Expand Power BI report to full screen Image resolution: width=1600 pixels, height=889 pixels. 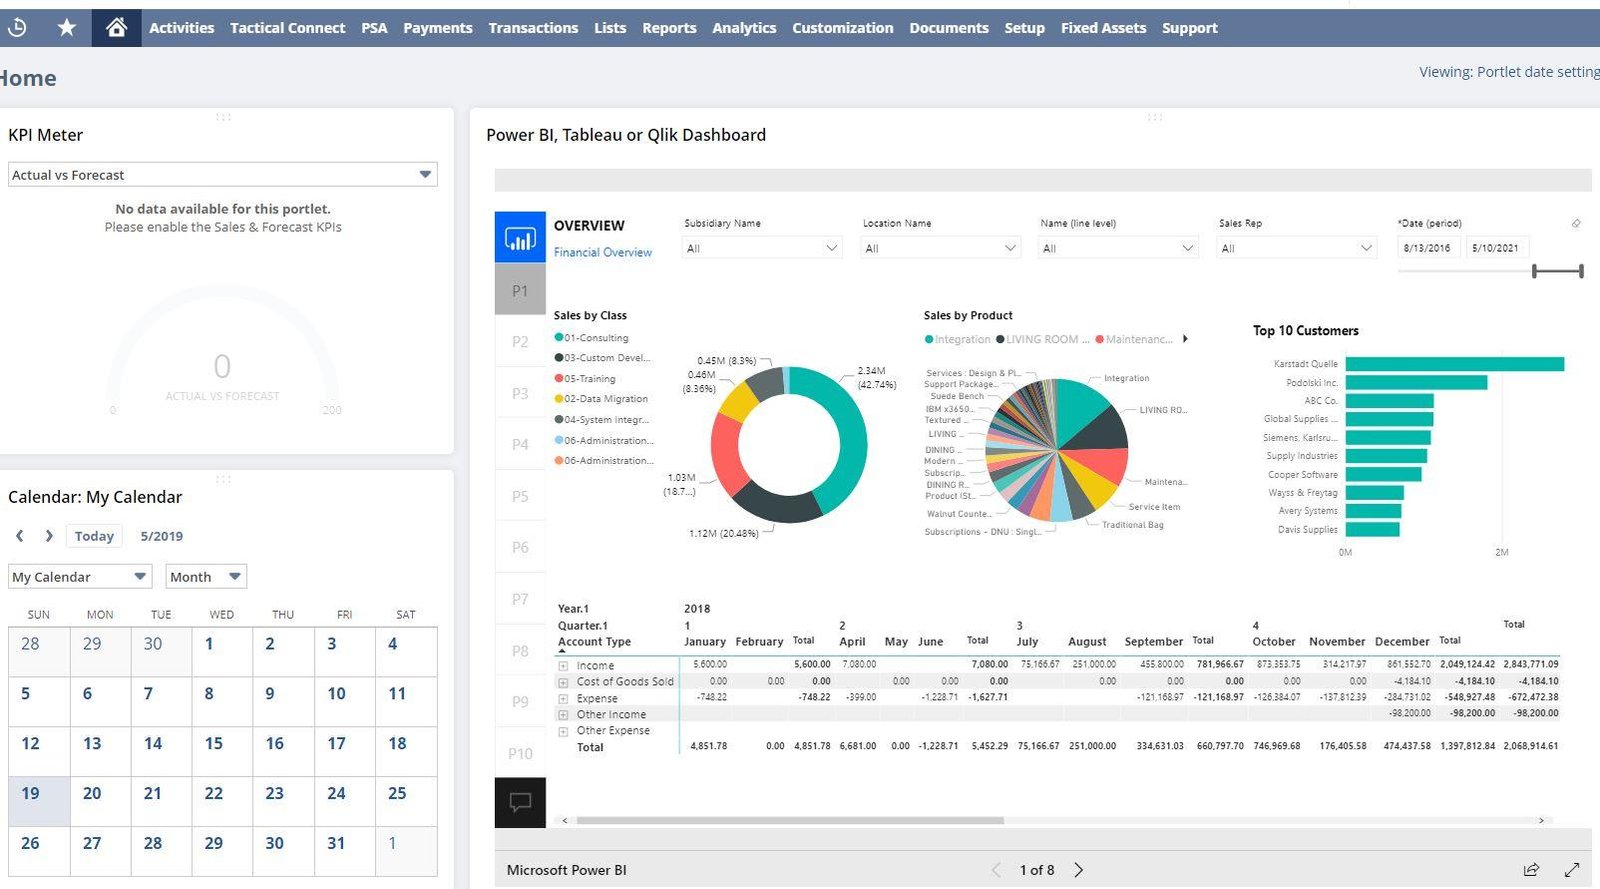1572,870
